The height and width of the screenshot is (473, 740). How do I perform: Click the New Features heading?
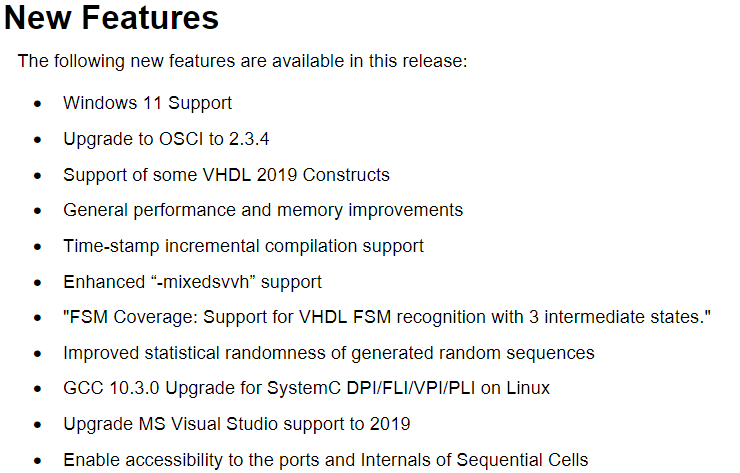(111, 18)
